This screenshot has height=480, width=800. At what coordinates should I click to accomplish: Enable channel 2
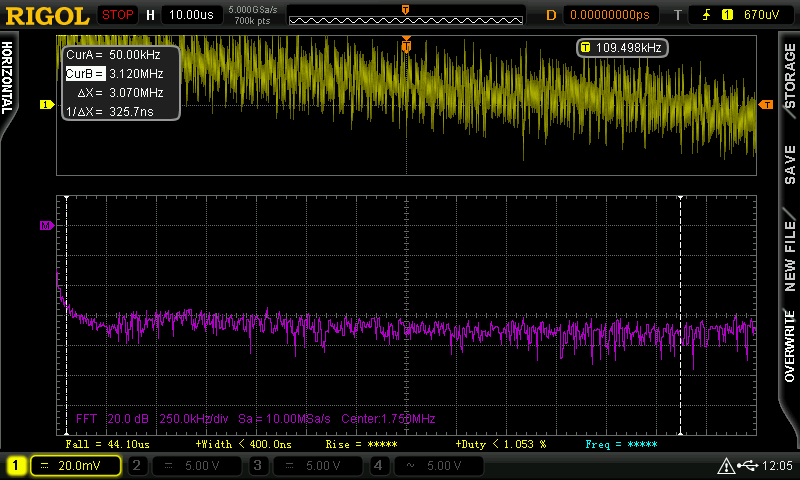click(136, 465)
